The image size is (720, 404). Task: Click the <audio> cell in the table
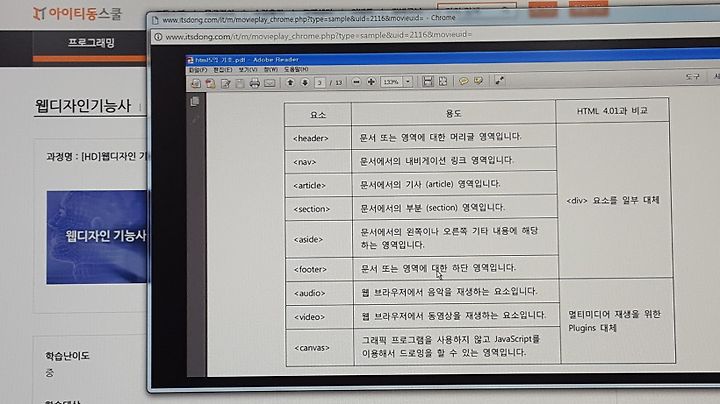[x=319, y=293]
